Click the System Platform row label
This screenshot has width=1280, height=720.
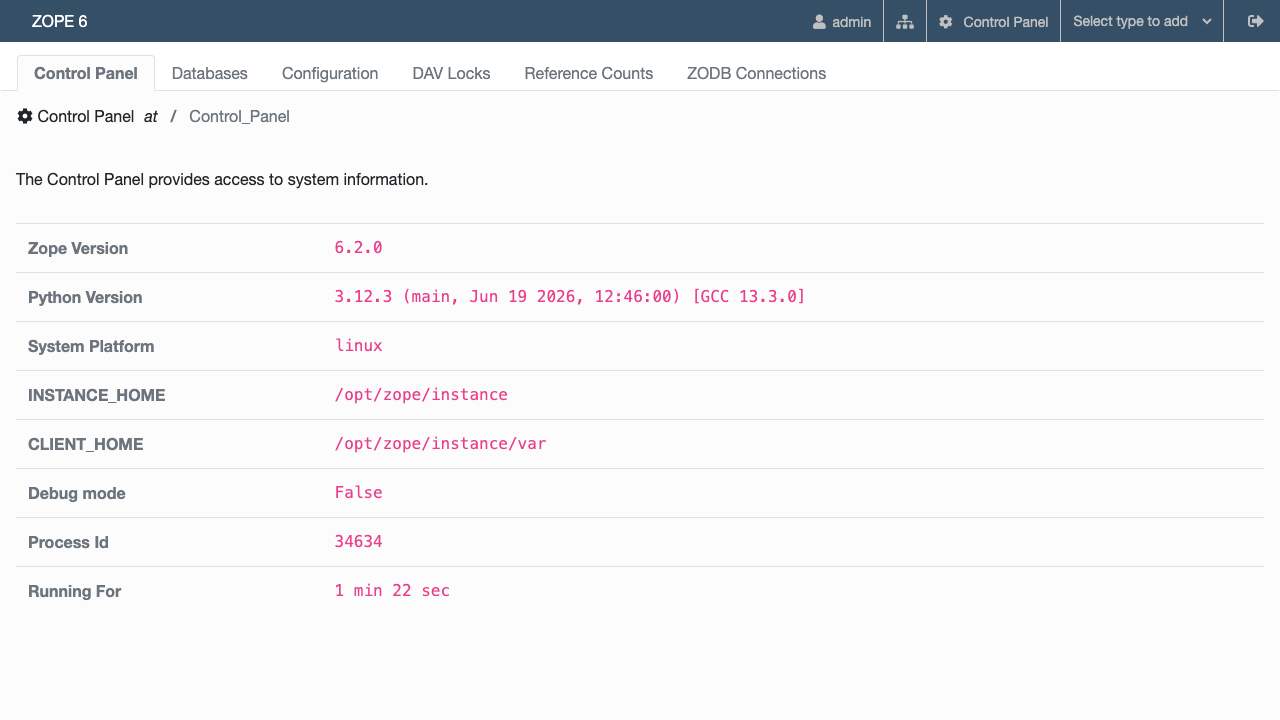[x=91, y=346]
